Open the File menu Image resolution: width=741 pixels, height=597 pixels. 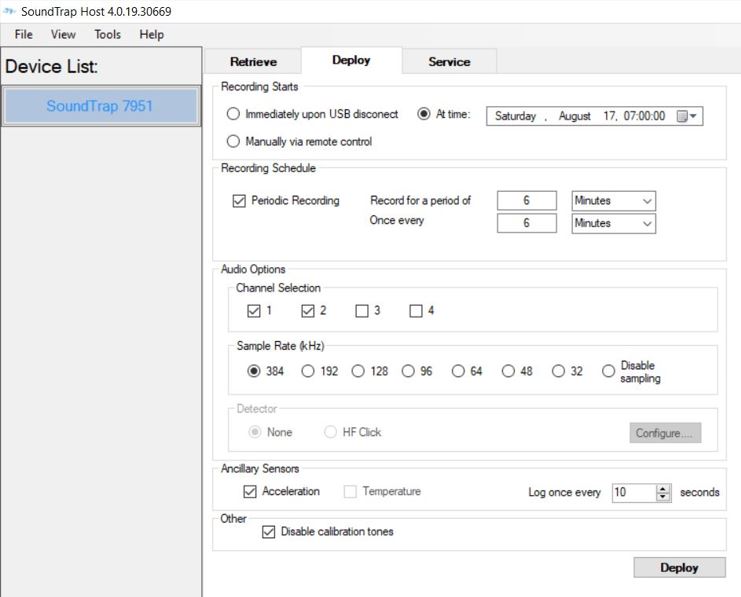coord(24,35)
